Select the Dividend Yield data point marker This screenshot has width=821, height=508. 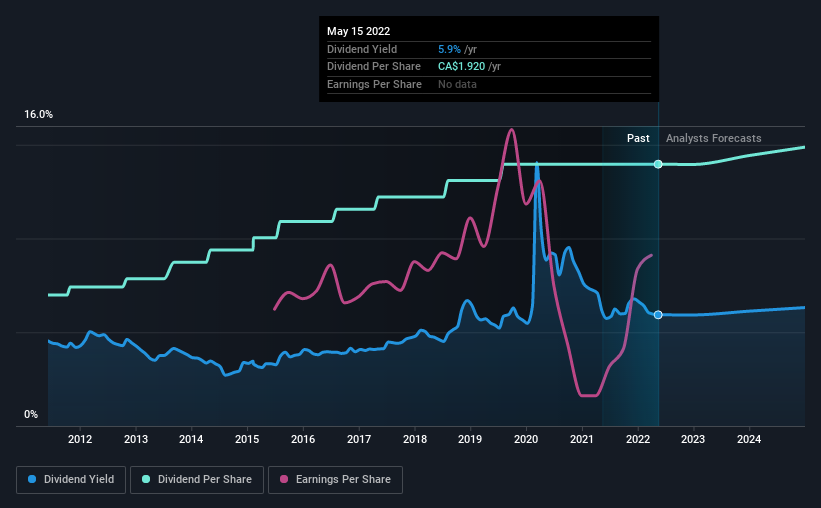tap(658, 315)
